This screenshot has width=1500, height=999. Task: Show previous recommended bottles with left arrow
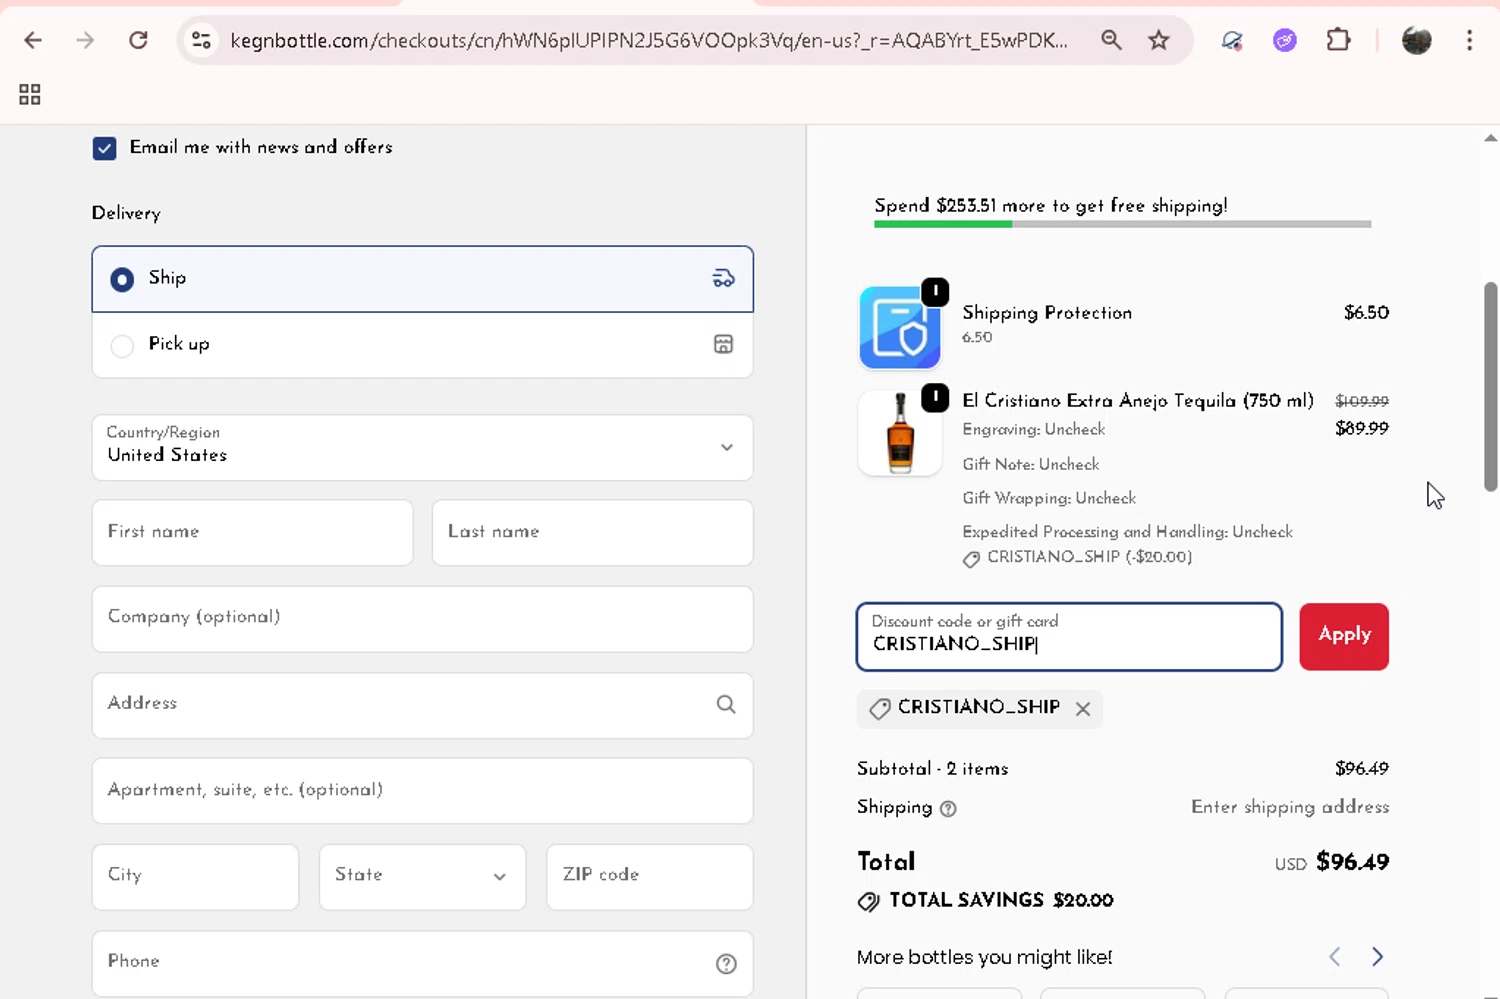[1335, 957]
